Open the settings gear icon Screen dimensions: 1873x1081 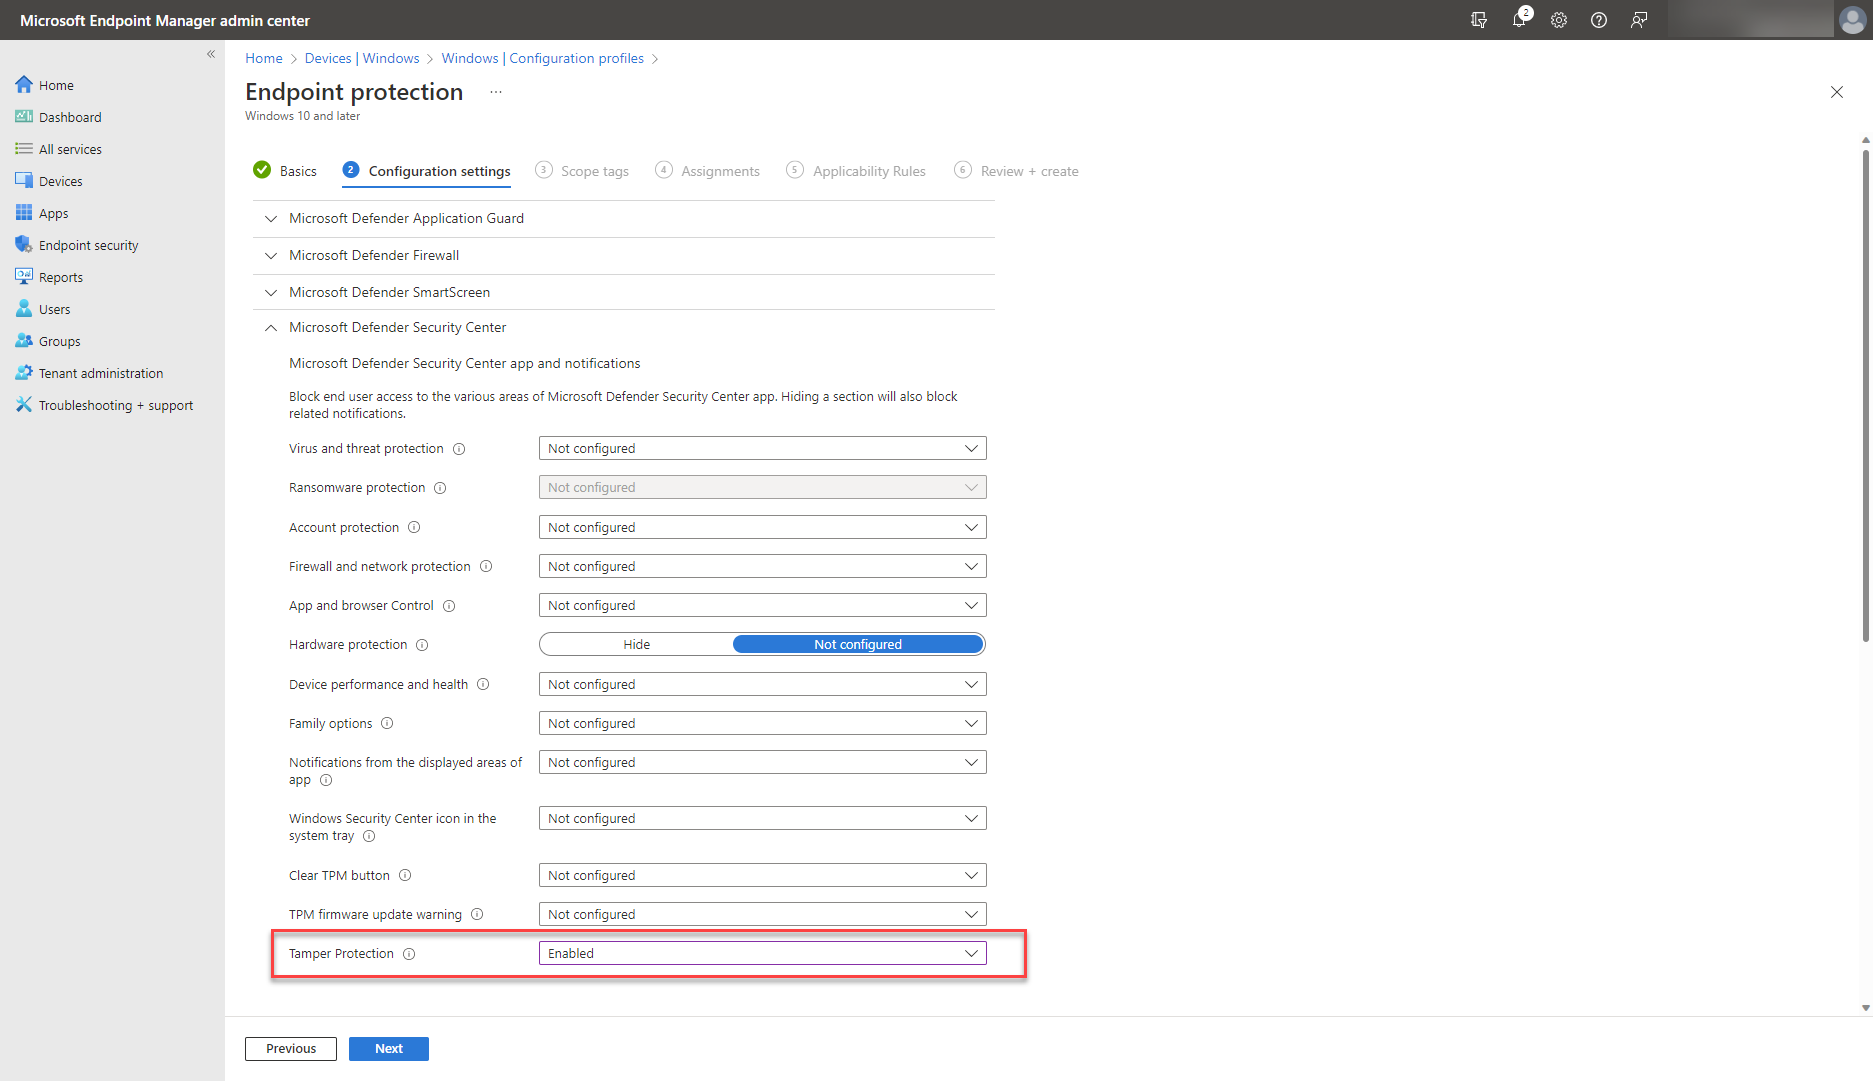click(1559, 20)
